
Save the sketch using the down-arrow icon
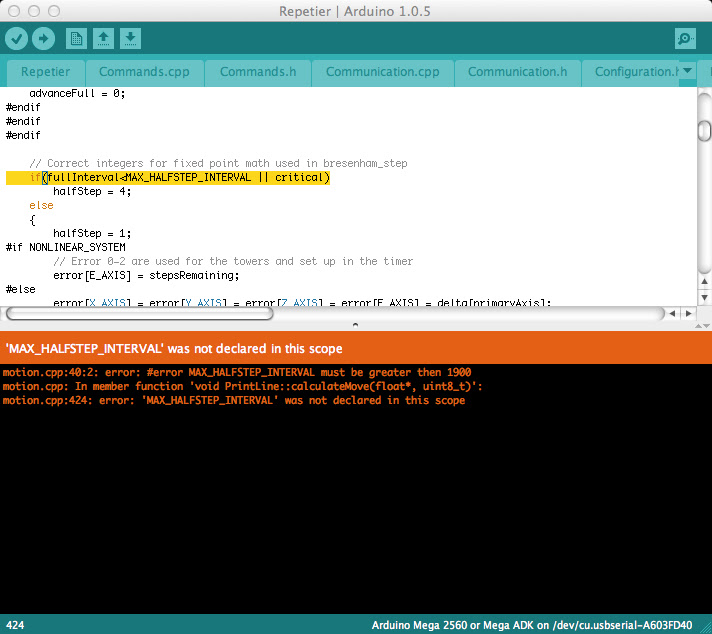tap(130, 39)
